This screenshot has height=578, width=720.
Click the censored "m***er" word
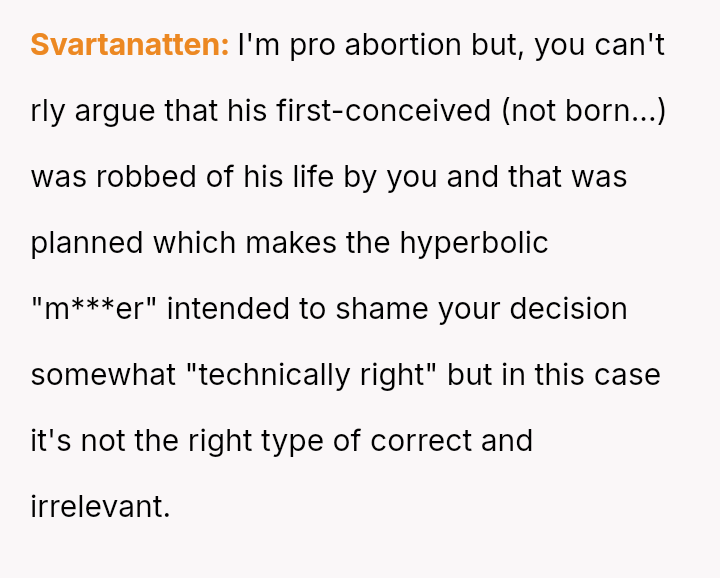tap(94, 309)
